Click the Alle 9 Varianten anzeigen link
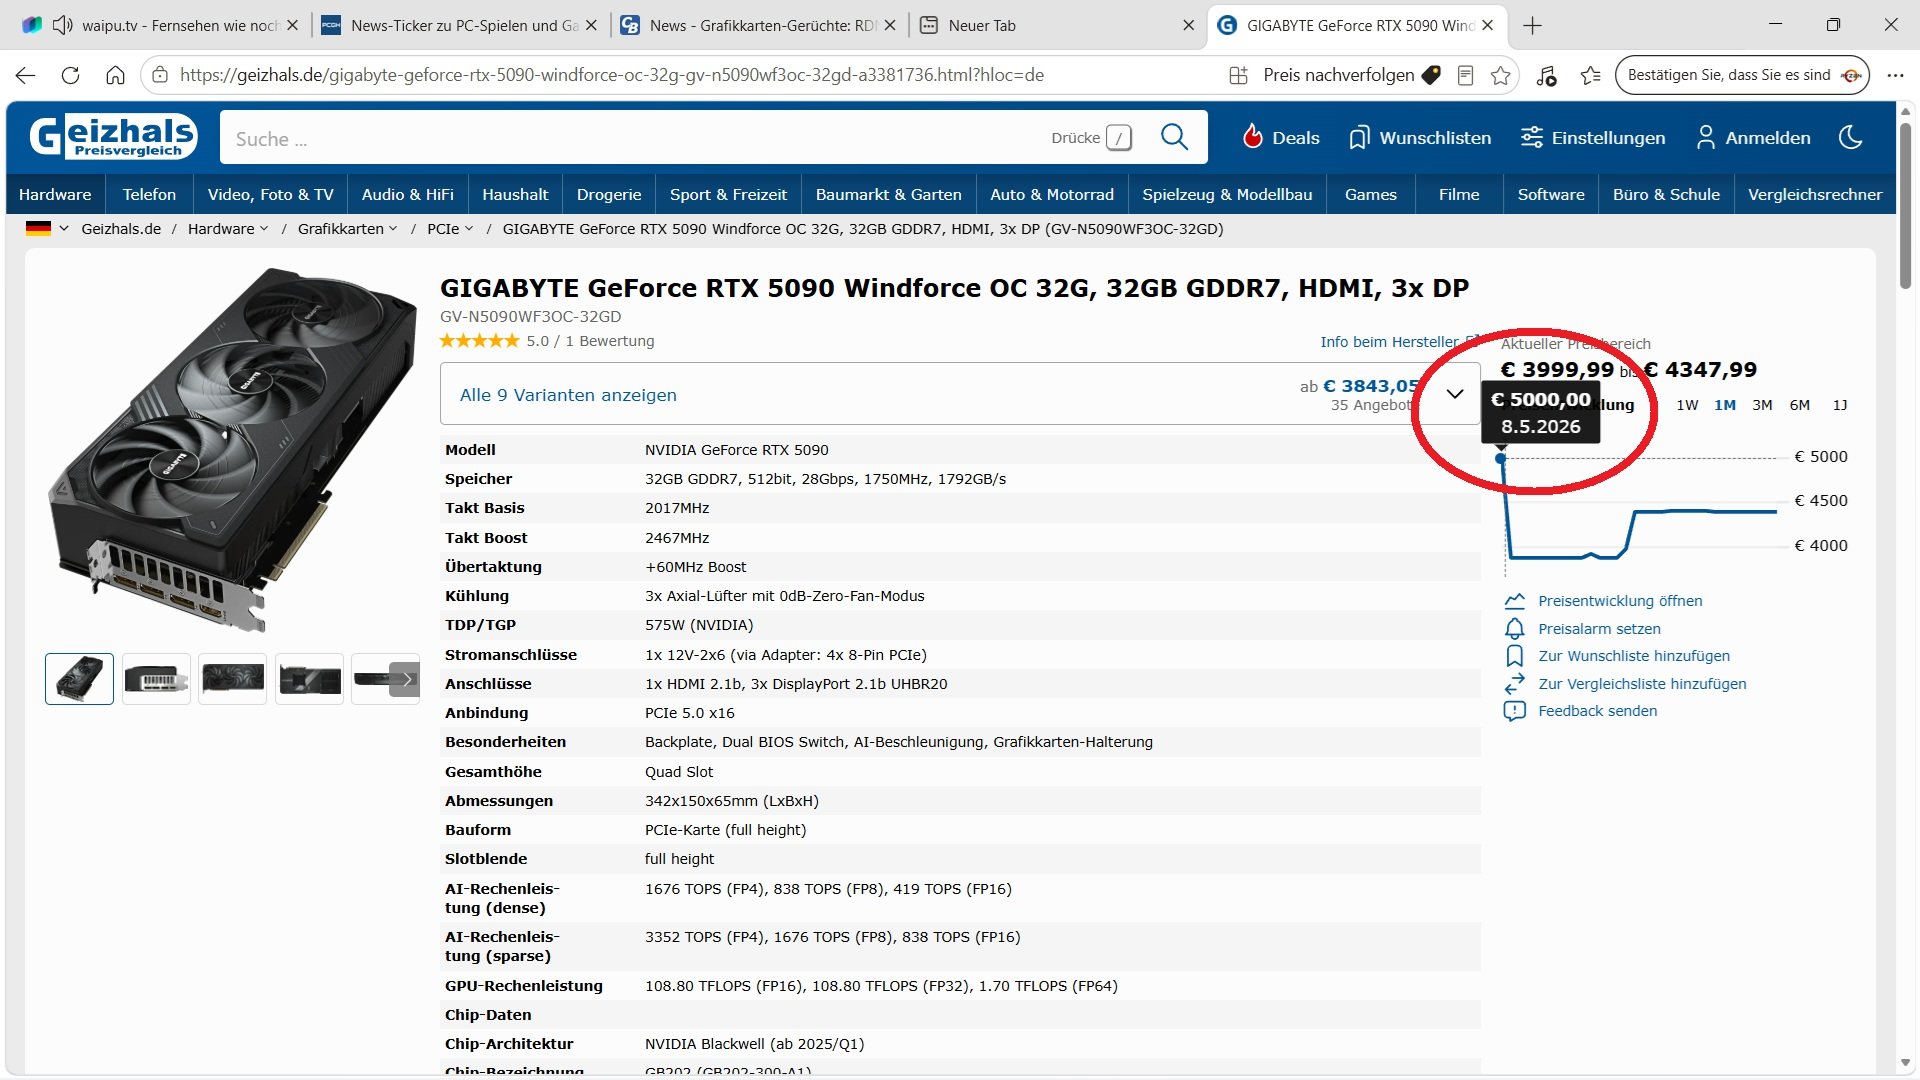 [568, 395]
